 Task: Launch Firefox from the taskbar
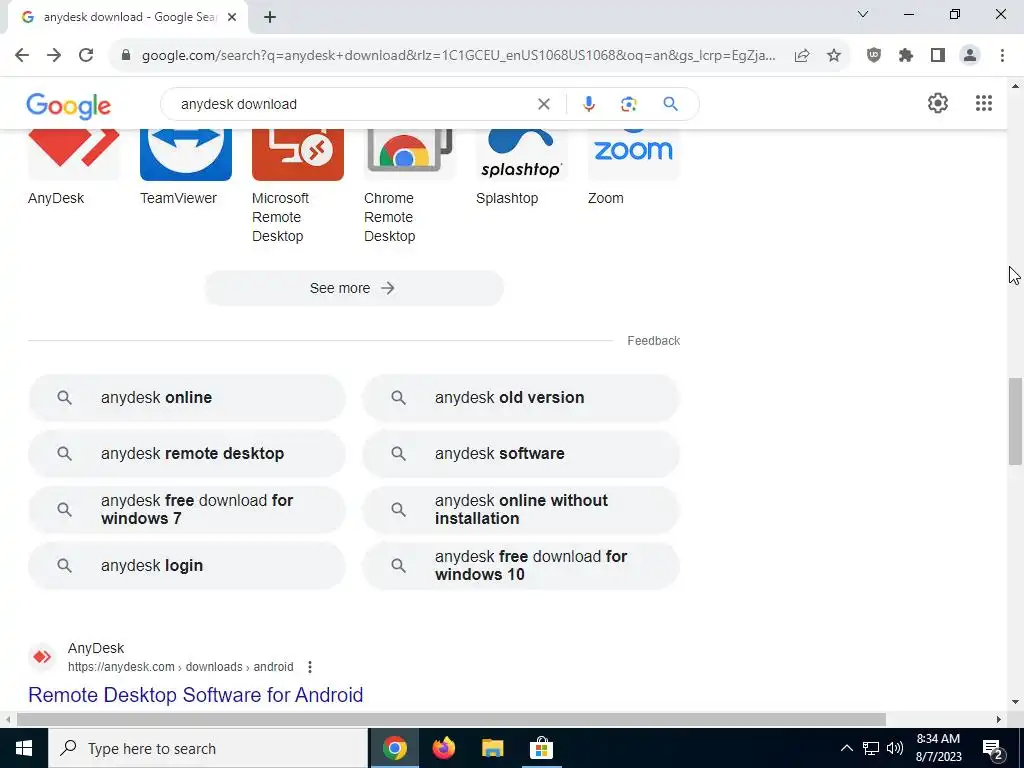(x=443, y=748)
